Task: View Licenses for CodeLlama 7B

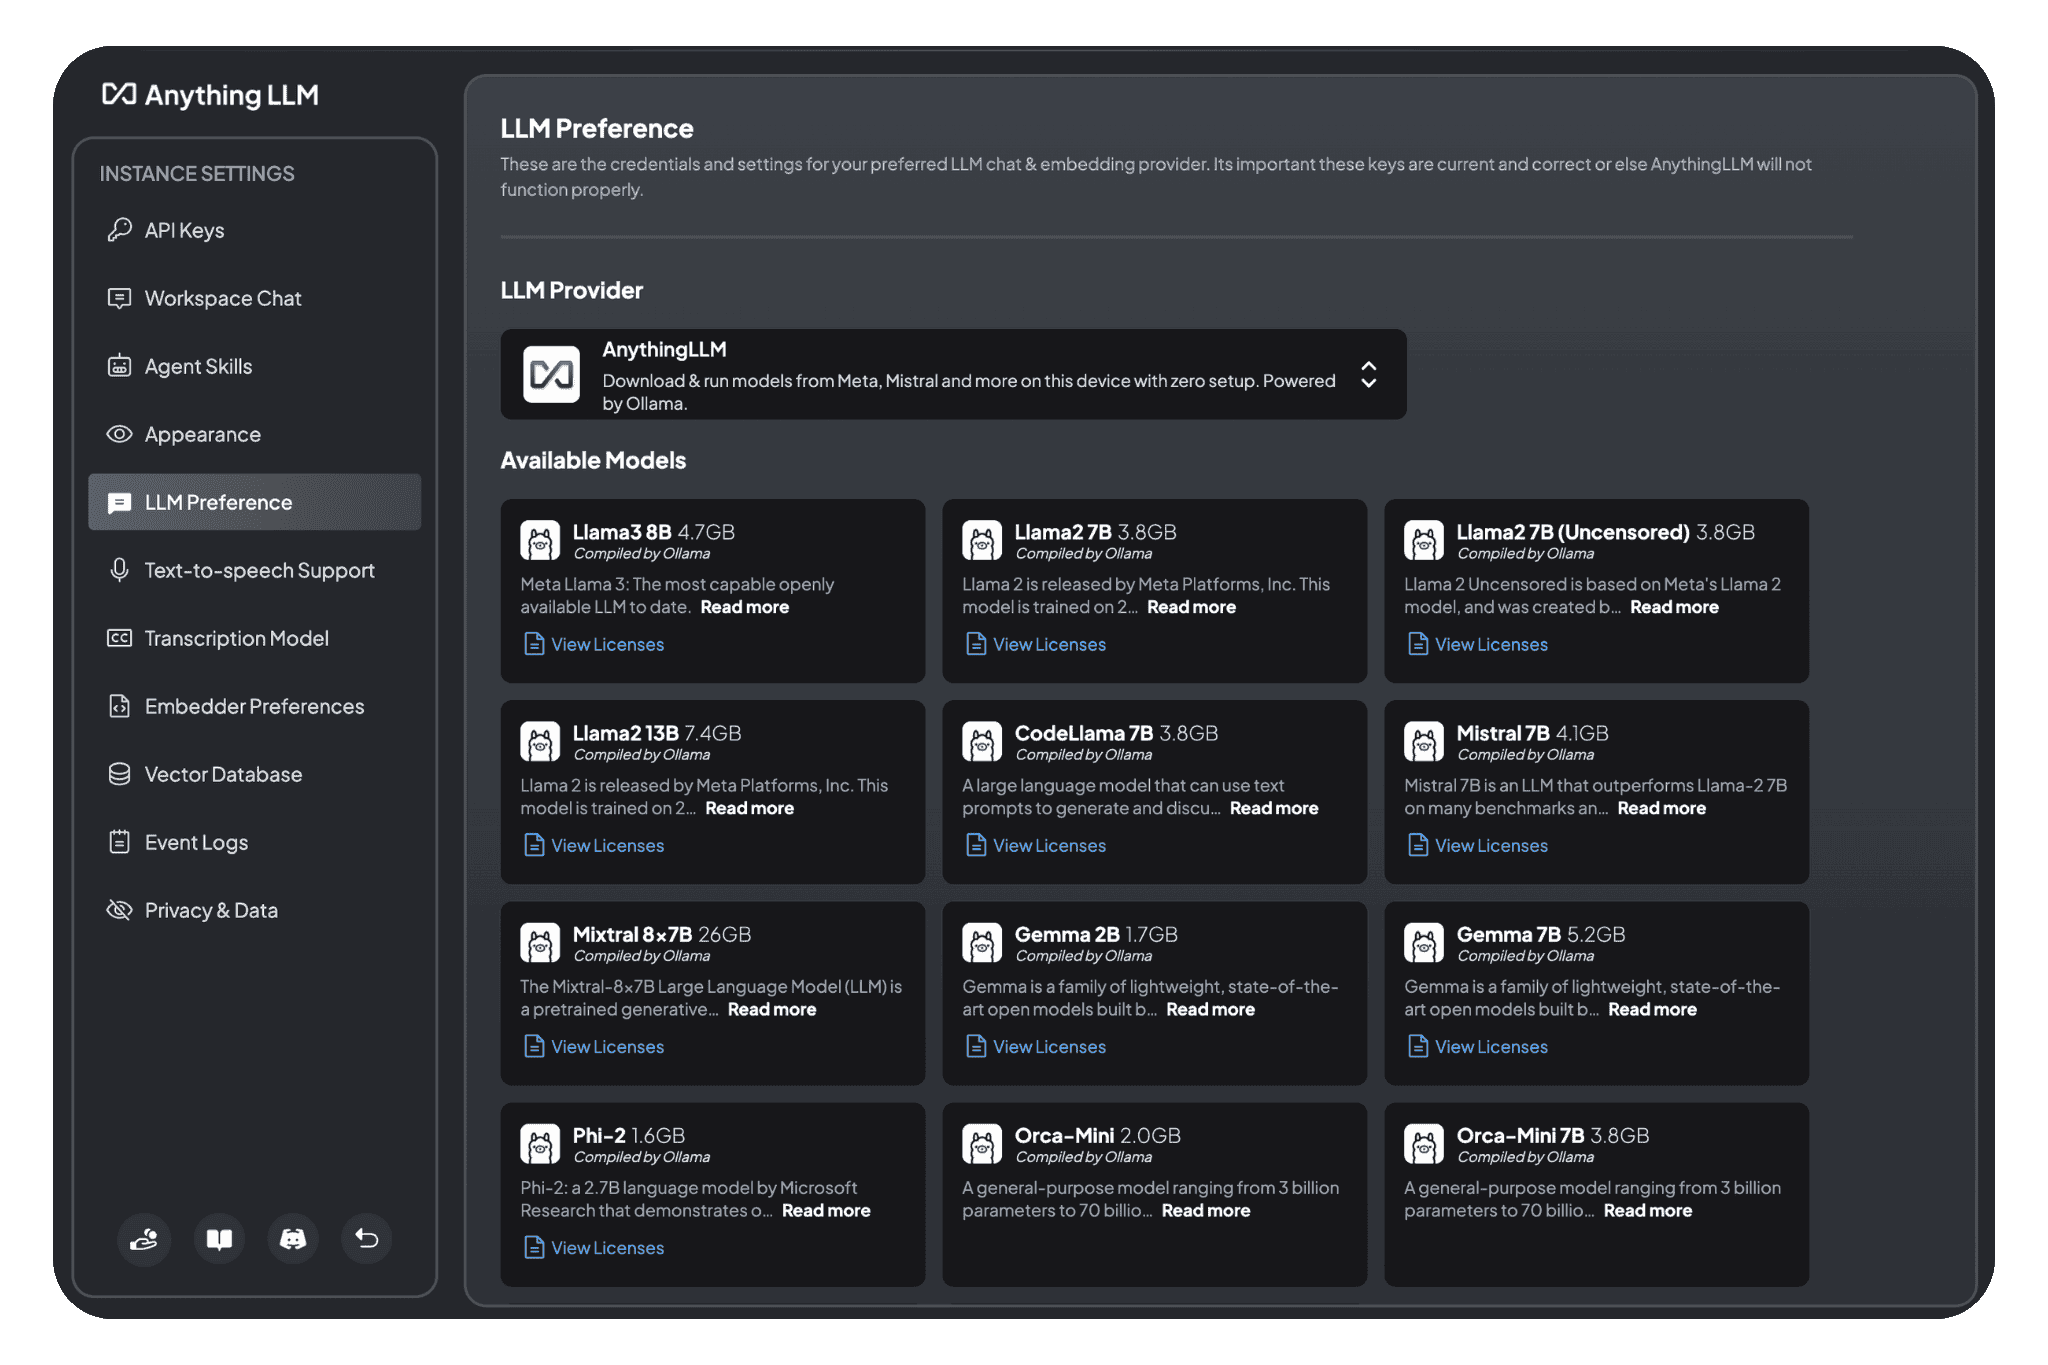Action: (x=1048, y=846)
